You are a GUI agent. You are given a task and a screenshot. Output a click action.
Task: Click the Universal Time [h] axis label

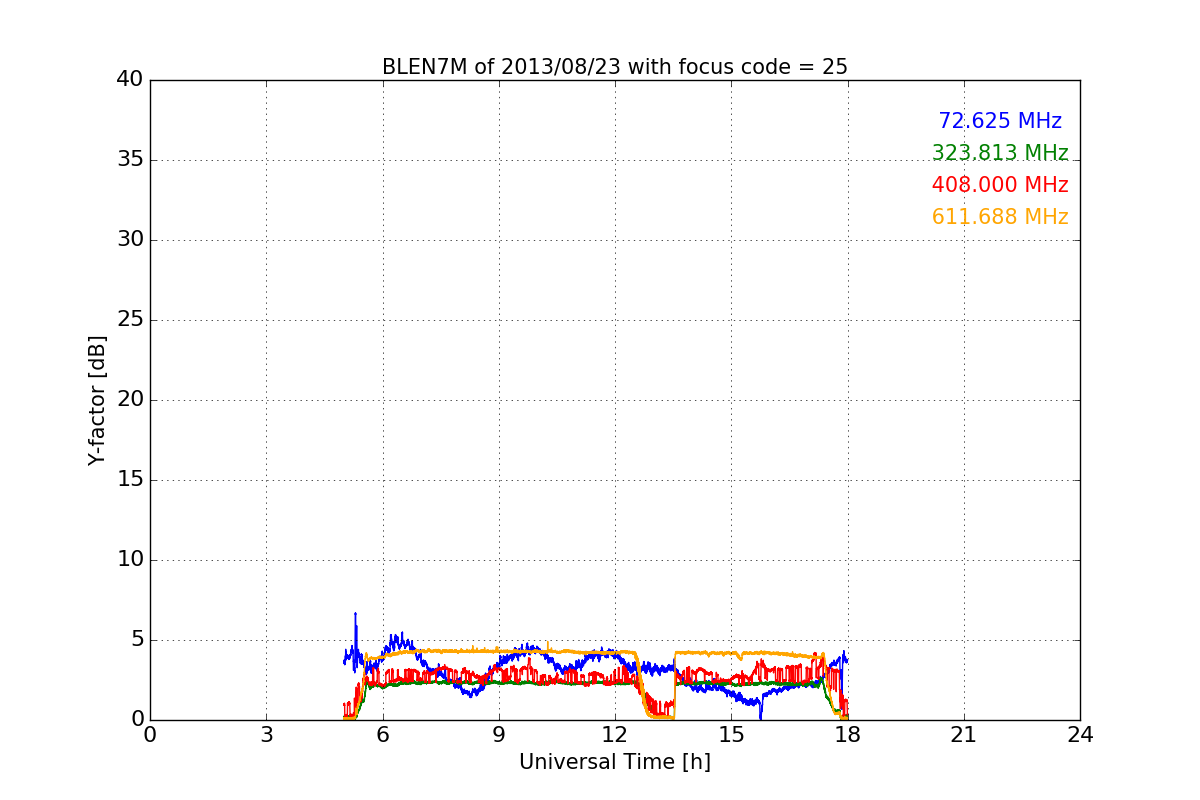[x=615, y=762]
